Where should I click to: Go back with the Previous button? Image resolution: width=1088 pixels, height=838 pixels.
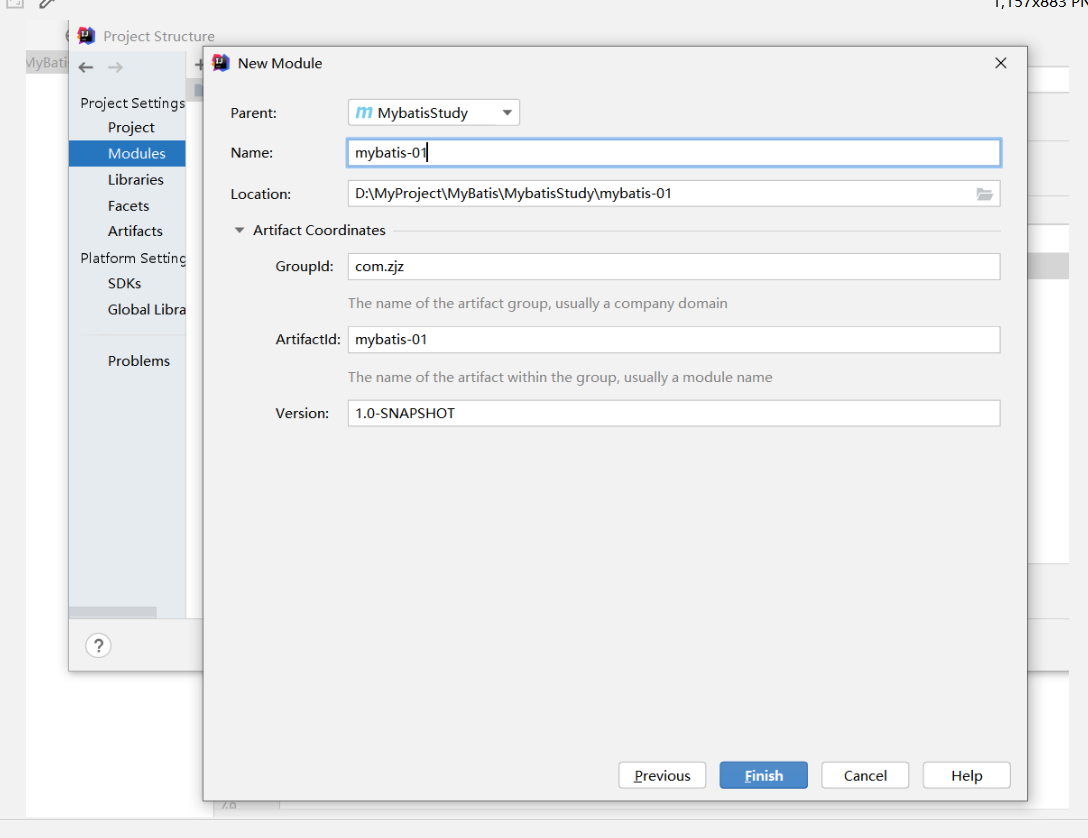(x=662, y=775)
